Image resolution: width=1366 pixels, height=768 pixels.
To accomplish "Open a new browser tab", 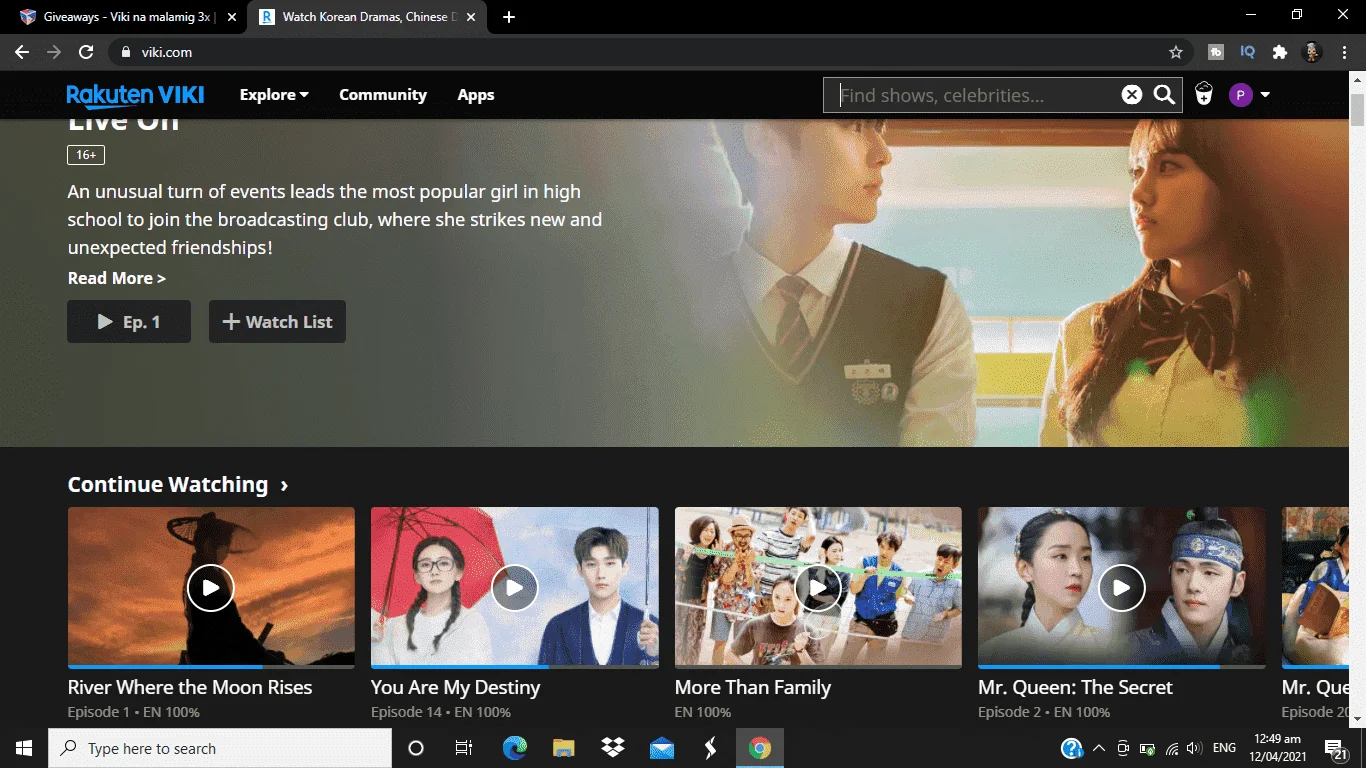I will [509, 17].
